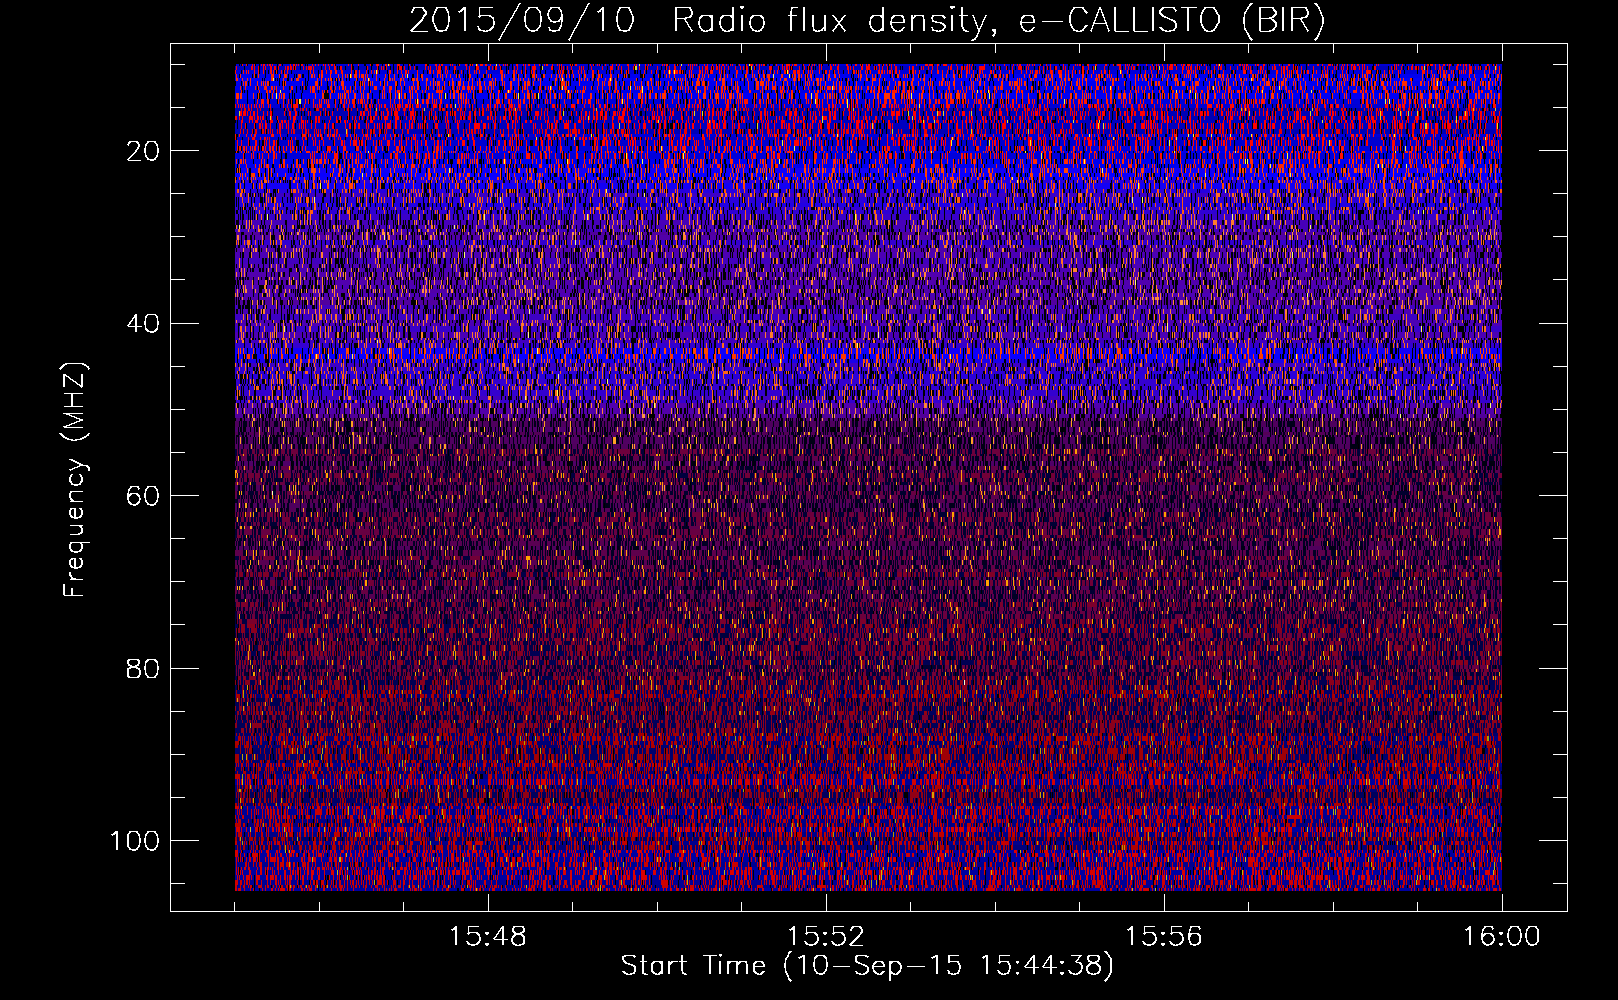The image size is (1618, 1000).
Task: Select the 'e-CALLISTO (BIR)' title text
Action: tap(1171, 21)
